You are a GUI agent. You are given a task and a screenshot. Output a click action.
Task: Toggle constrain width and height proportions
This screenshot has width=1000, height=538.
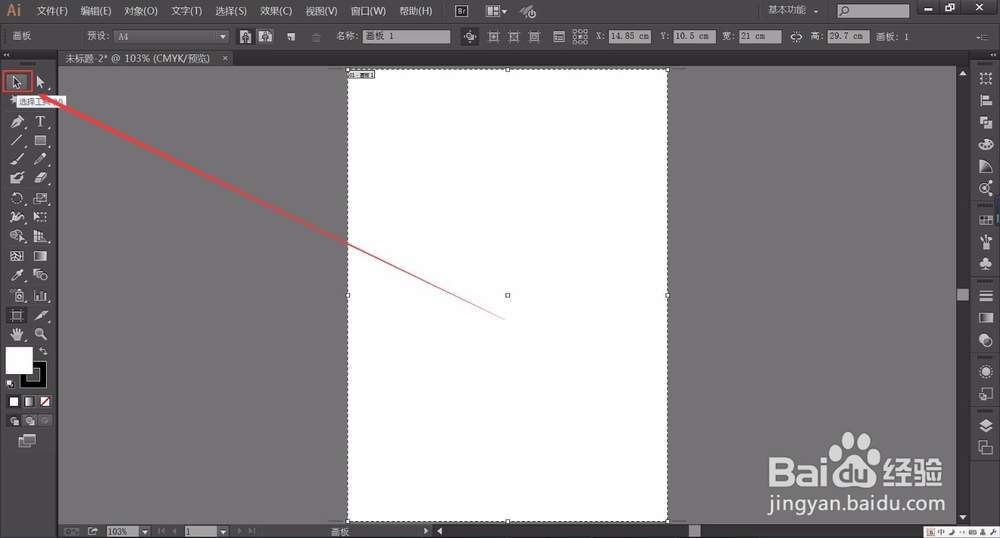pos(796,36)
